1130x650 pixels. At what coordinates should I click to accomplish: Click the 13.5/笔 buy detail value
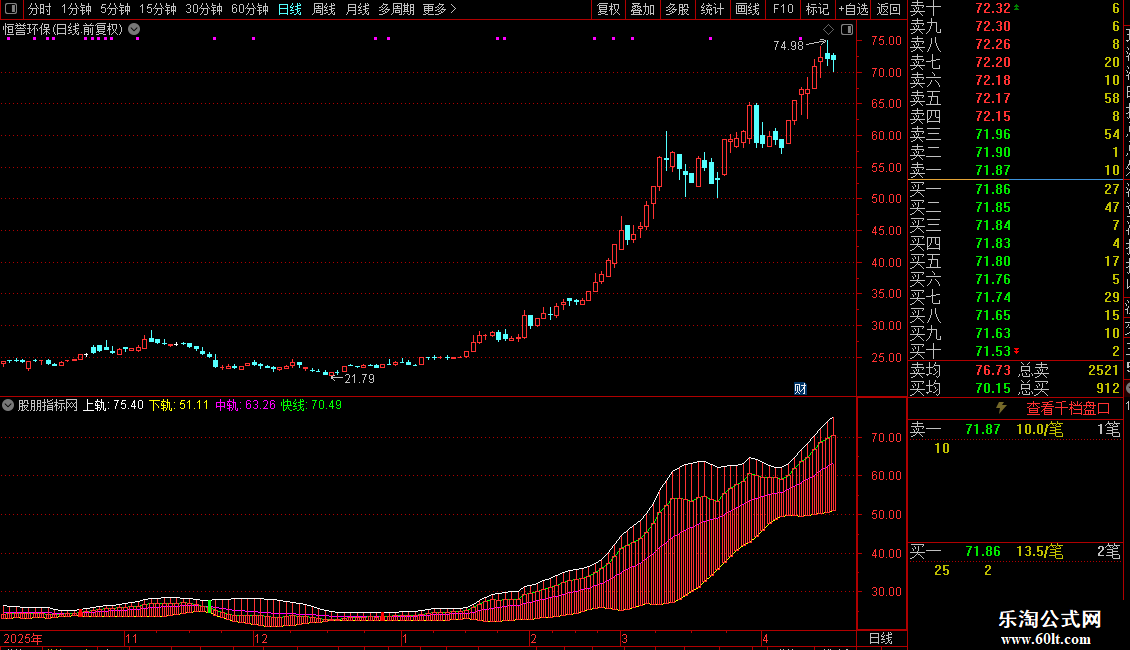coord(1039,552)
